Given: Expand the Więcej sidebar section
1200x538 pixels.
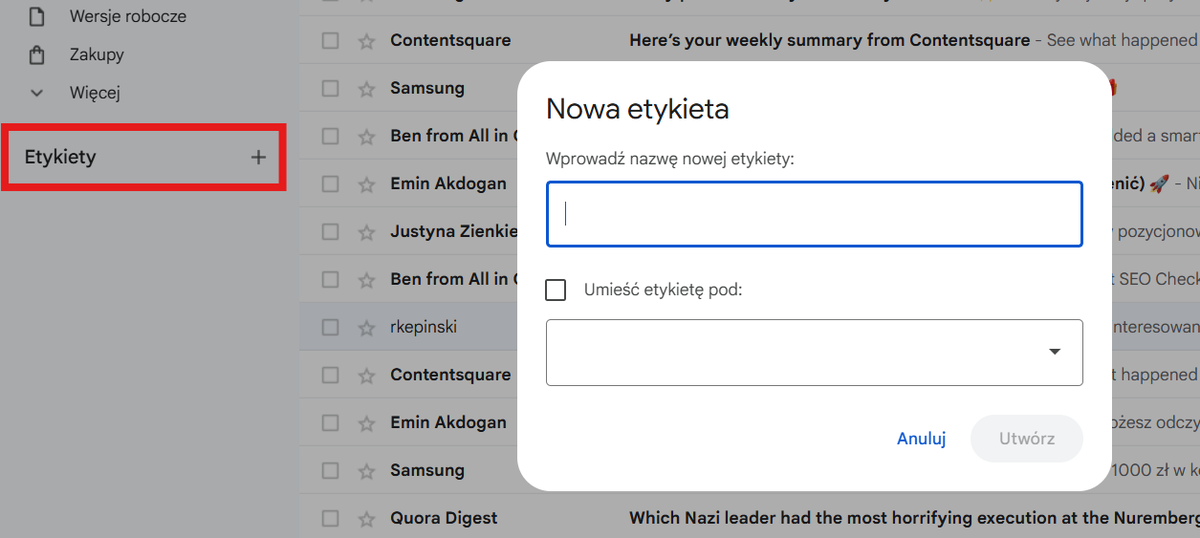Looking at the screenshot, I should click(94, 93).
